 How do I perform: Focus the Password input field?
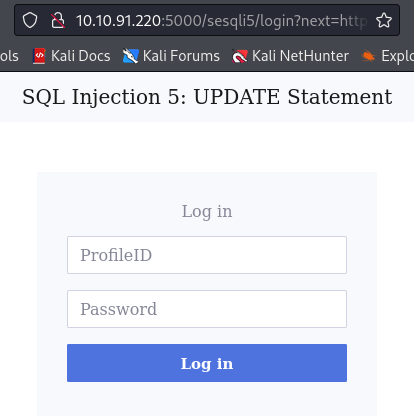[x=207, y=309]
